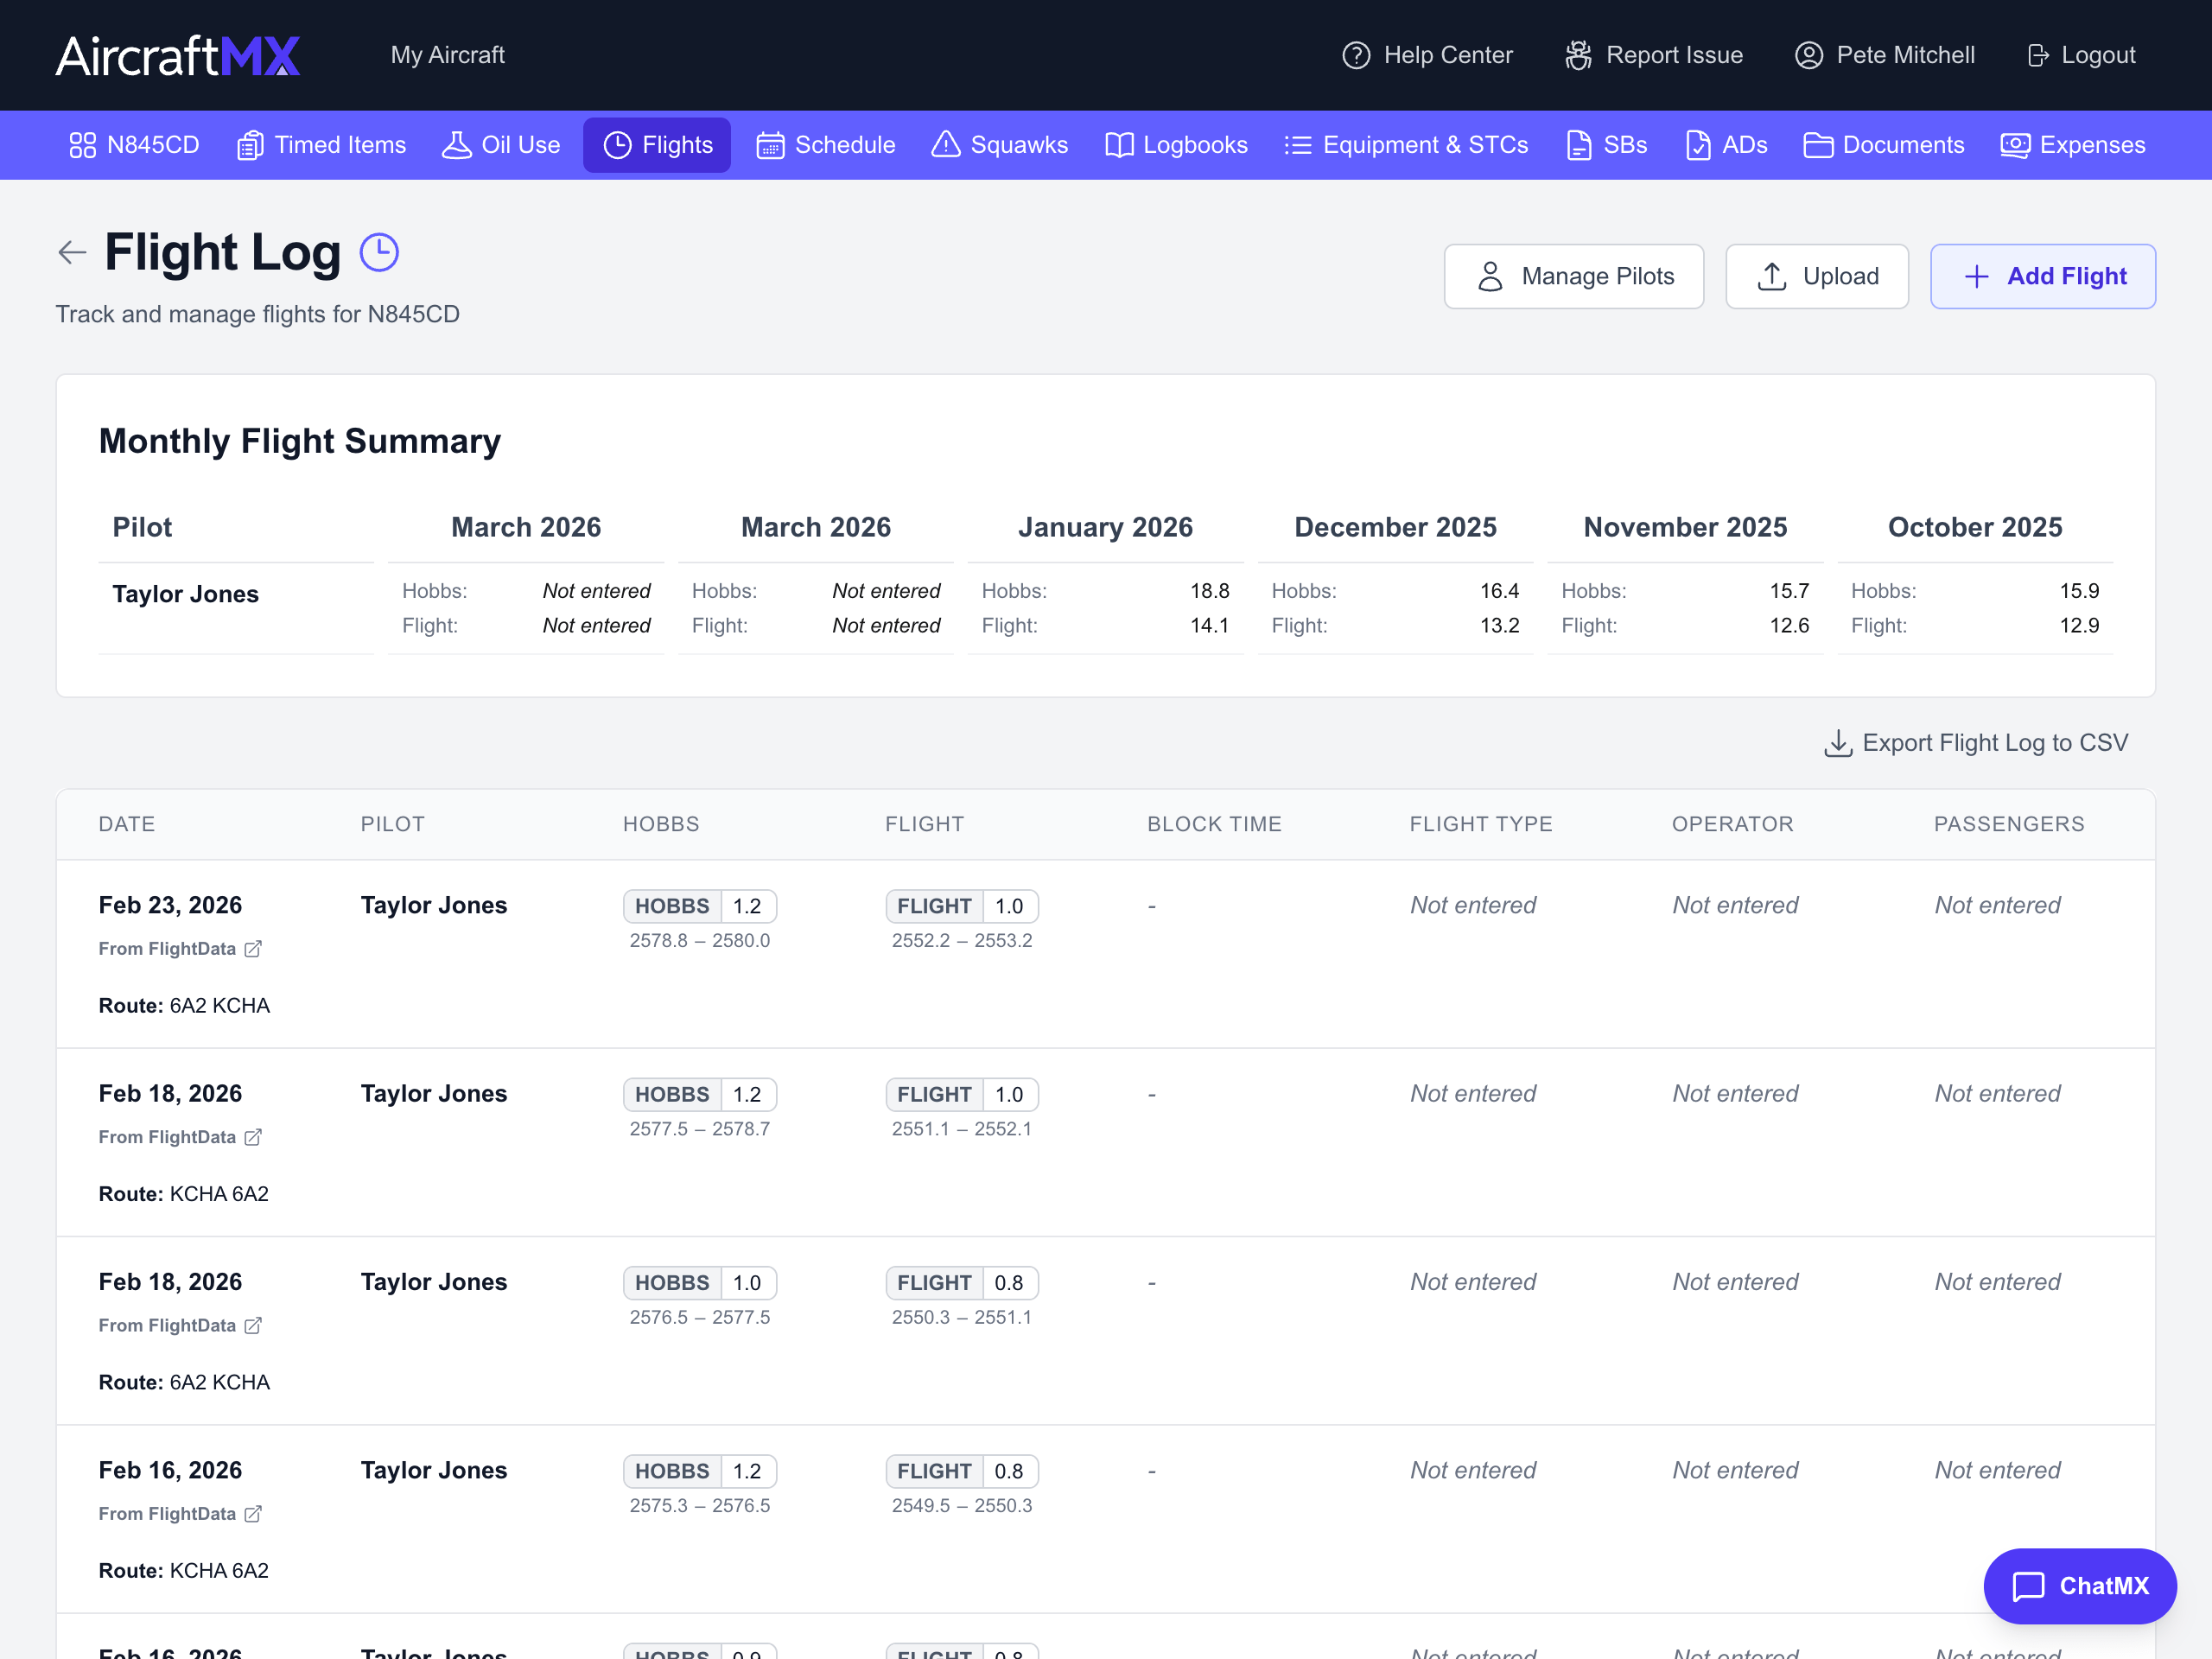Screen dimensions: 2212x1659
Task: Click the Oil Use flask icon
Action: (457, 145)
